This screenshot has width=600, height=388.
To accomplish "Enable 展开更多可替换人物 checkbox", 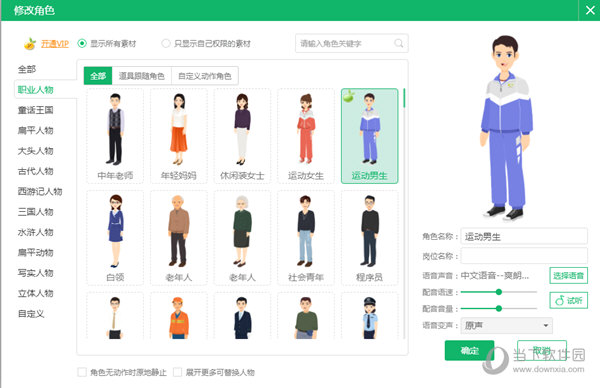I will point(178,372).
